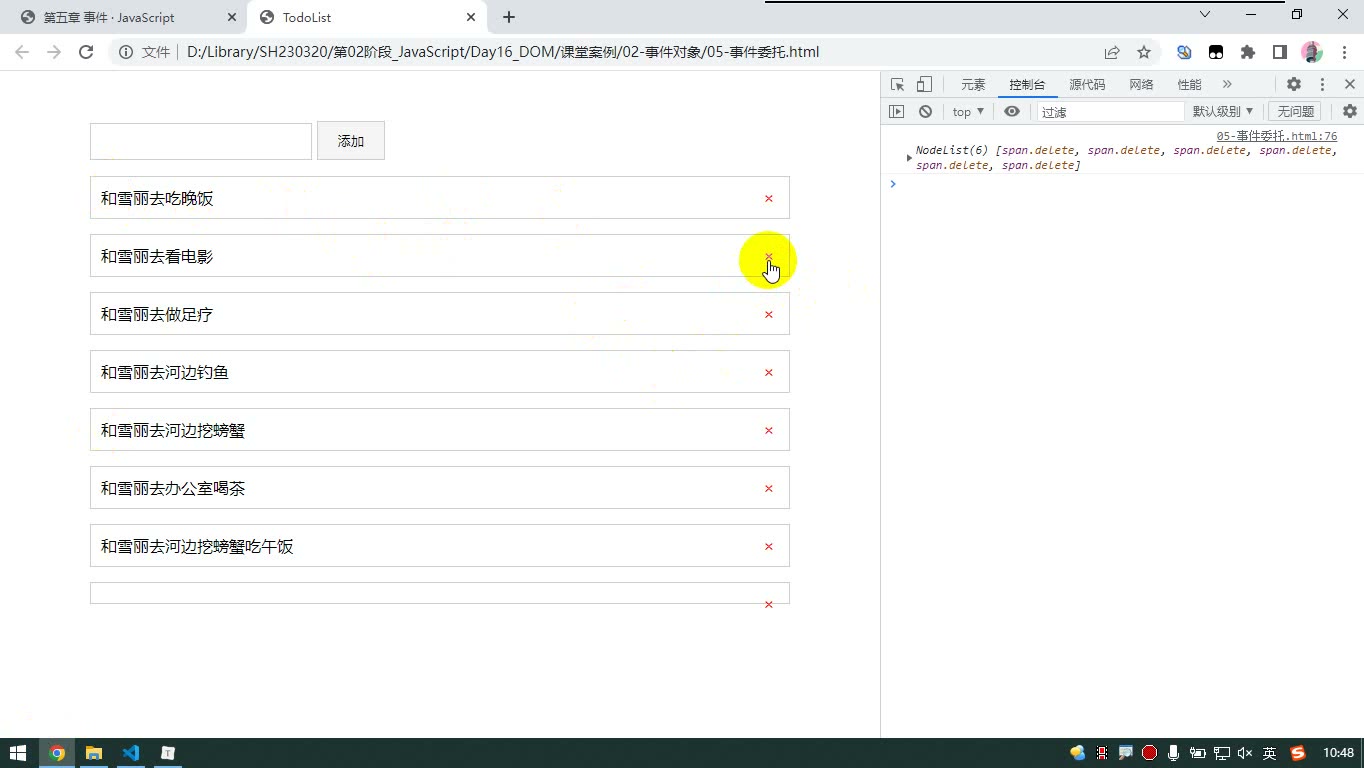The width and height of the screenshot is (1364, 768).
Task: Toggle the device toolbar in DevTools
Action: pos(924,85)
